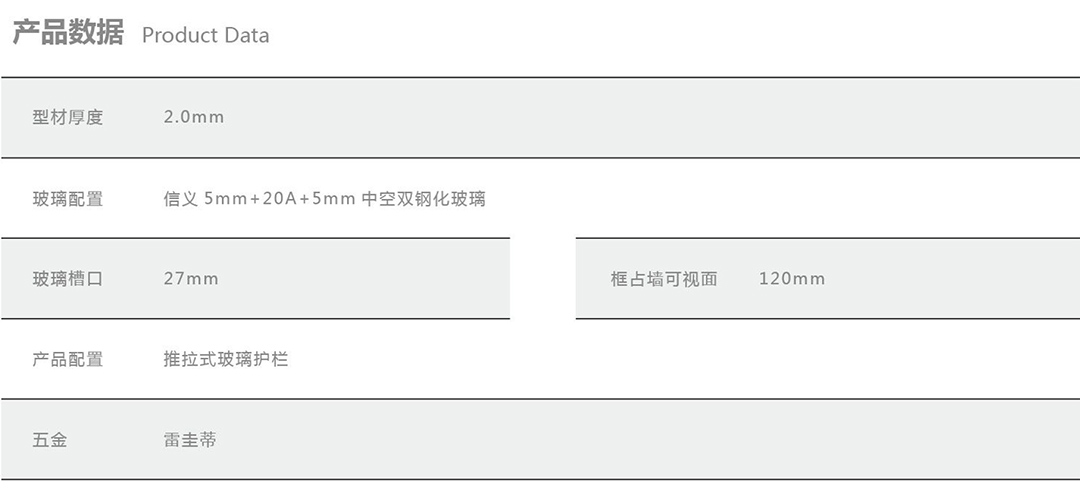Click the Product Data subtitle text

click(205, 36)
